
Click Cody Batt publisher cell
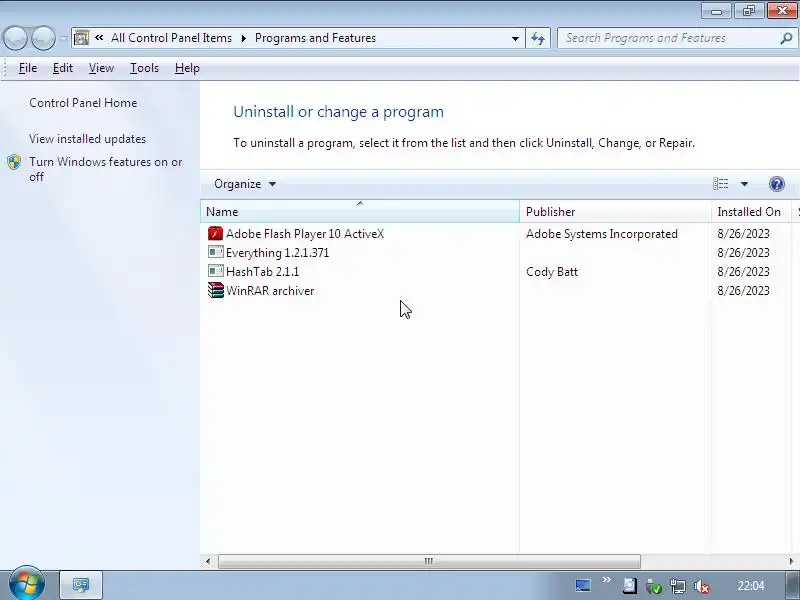552,271
